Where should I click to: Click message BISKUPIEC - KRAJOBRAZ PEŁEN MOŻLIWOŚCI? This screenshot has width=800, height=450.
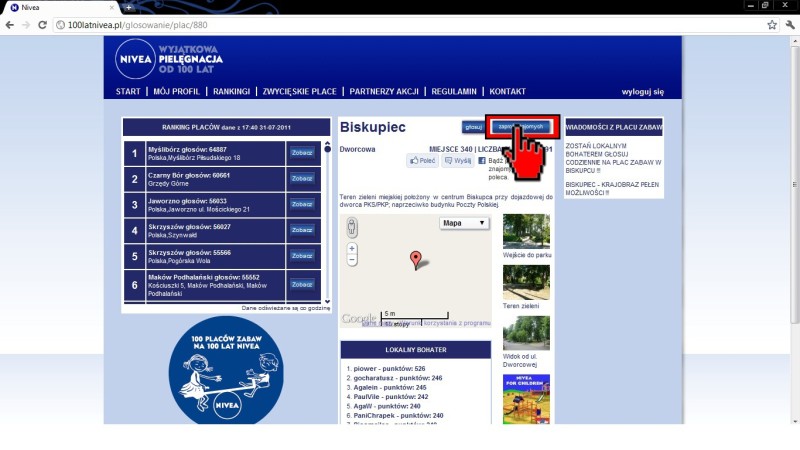click(612, 189)
